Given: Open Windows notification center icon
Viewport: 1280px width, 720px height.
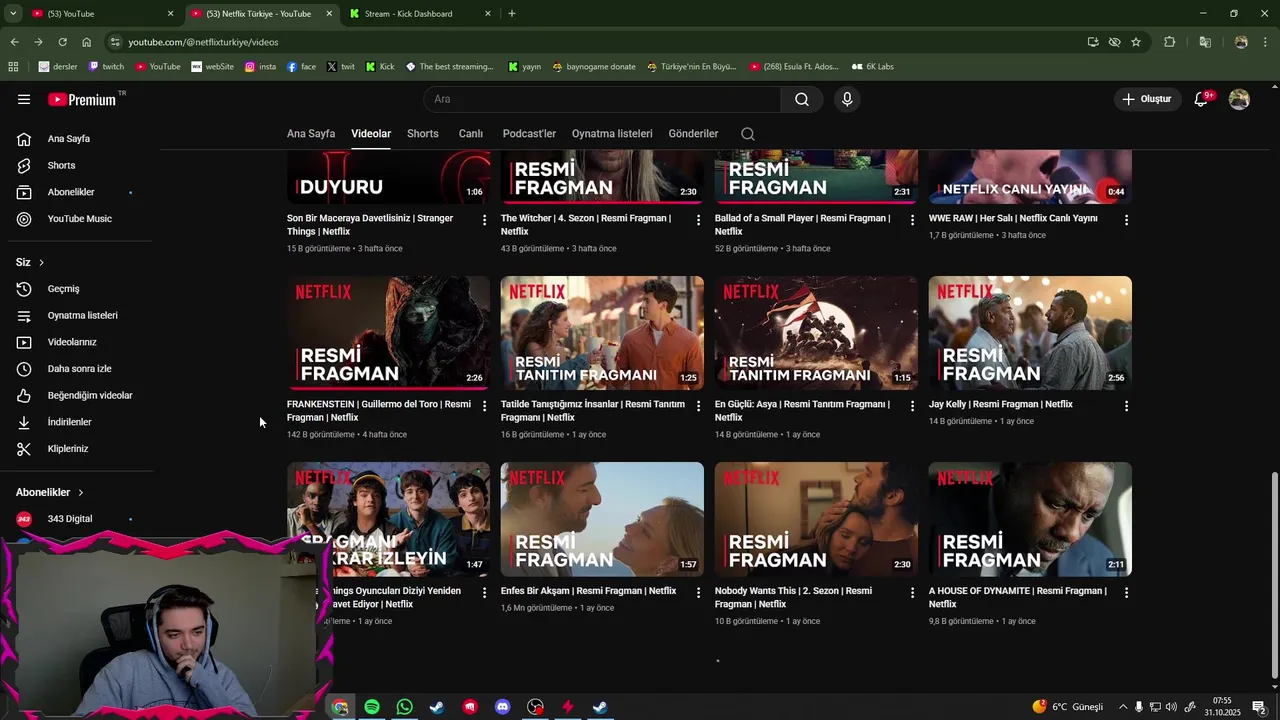Looking at the screenshot, I should 1259,707.
